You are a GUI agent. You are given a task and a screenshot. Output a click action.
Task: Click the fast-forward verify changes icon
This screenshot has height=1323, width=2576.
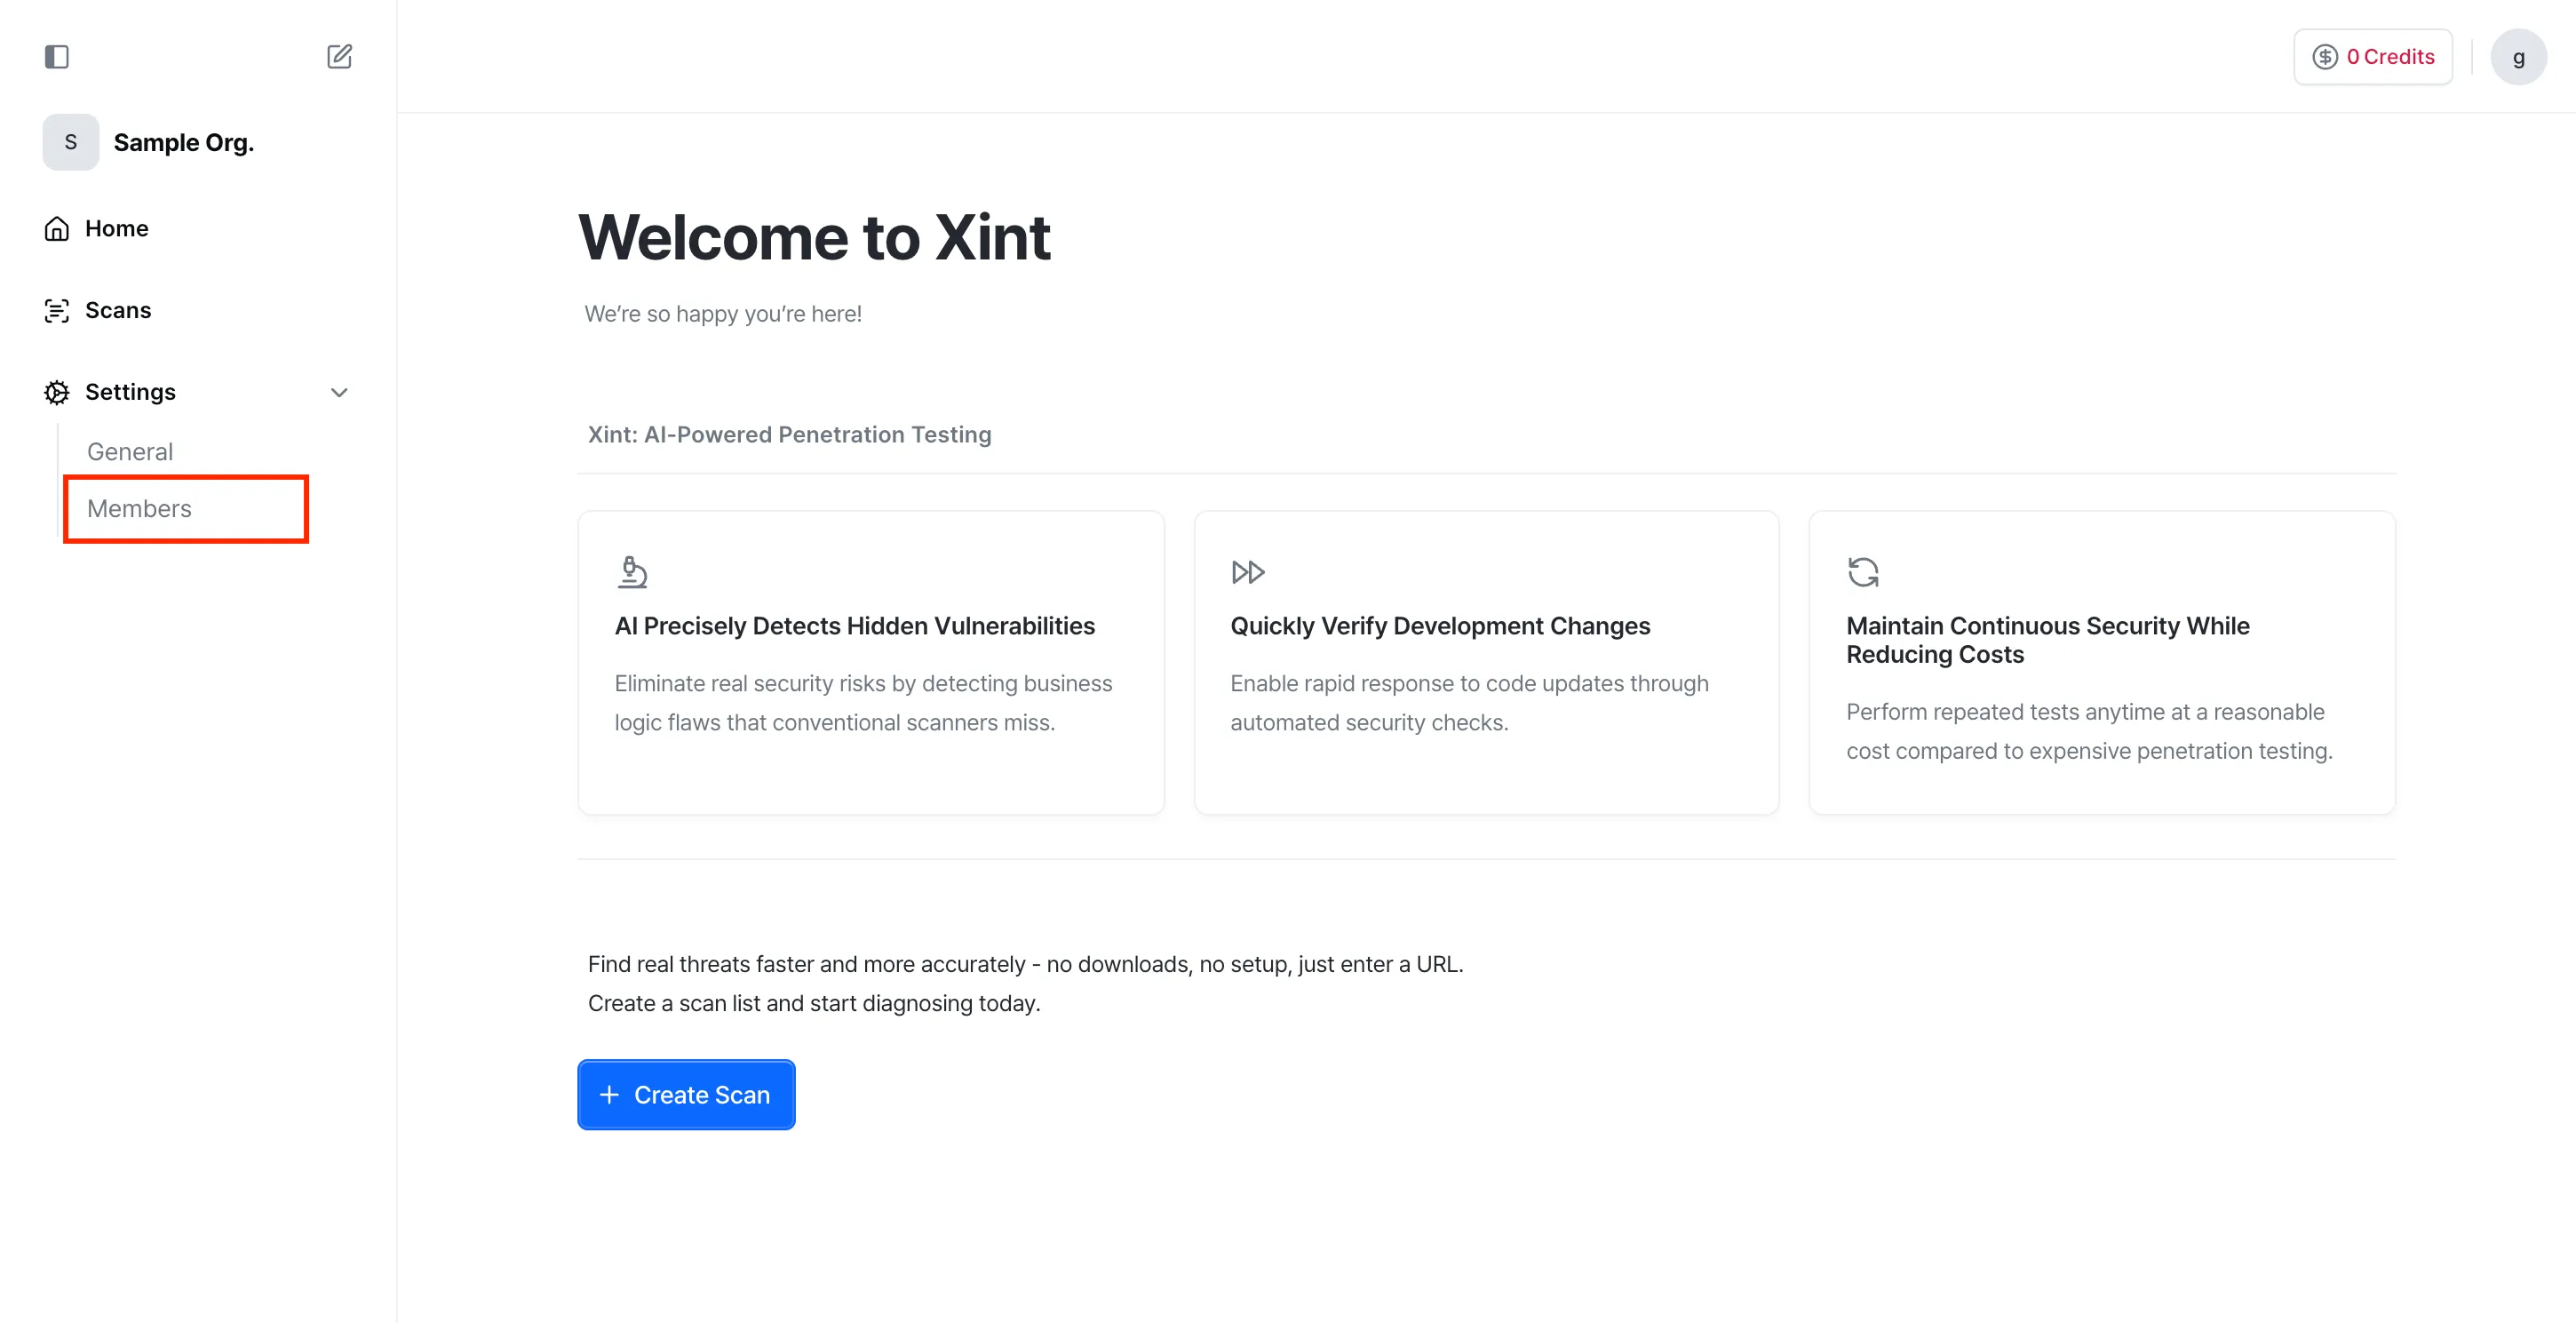point(1247,572)
